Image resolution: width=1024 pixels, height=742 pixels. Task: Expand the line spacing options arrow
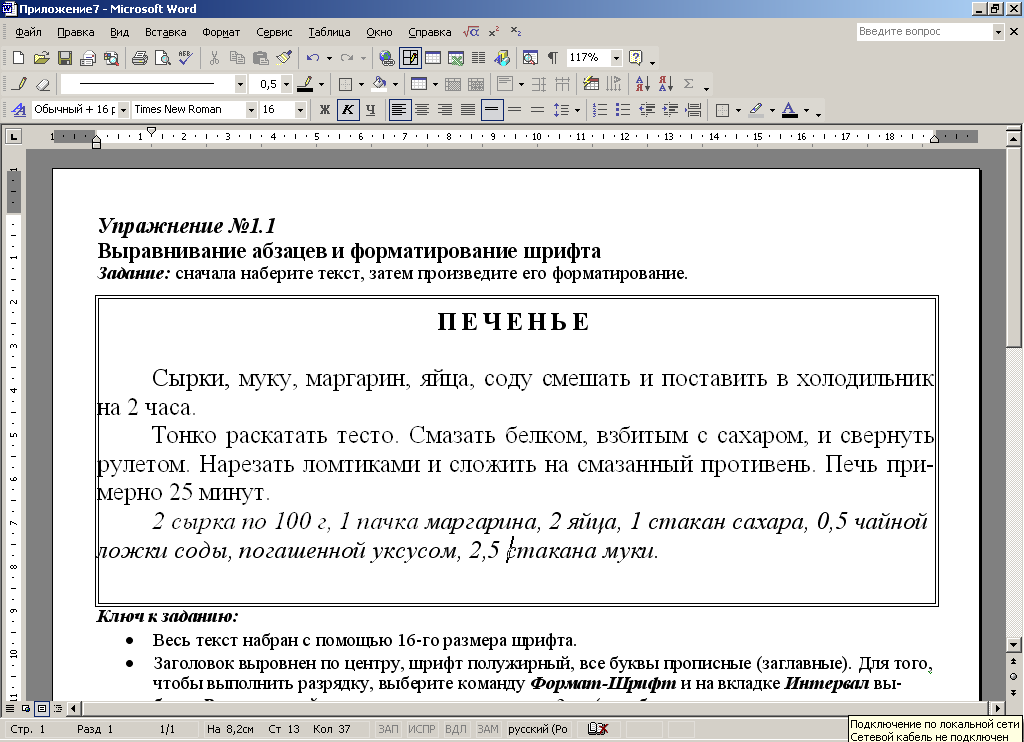click(577, 110)
